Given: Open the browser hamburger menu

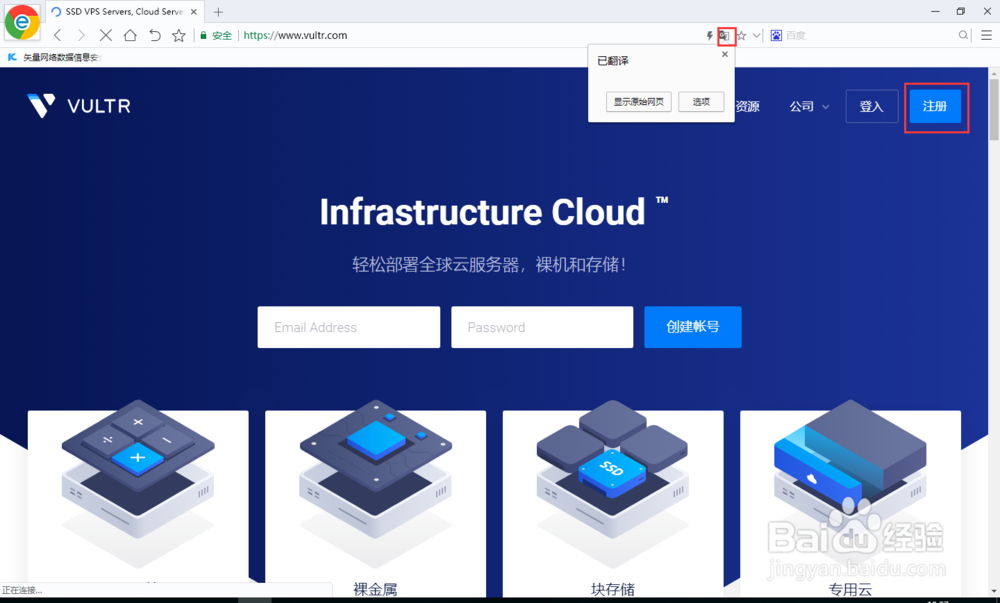Looking at the screenshot, I should (986, 35).
